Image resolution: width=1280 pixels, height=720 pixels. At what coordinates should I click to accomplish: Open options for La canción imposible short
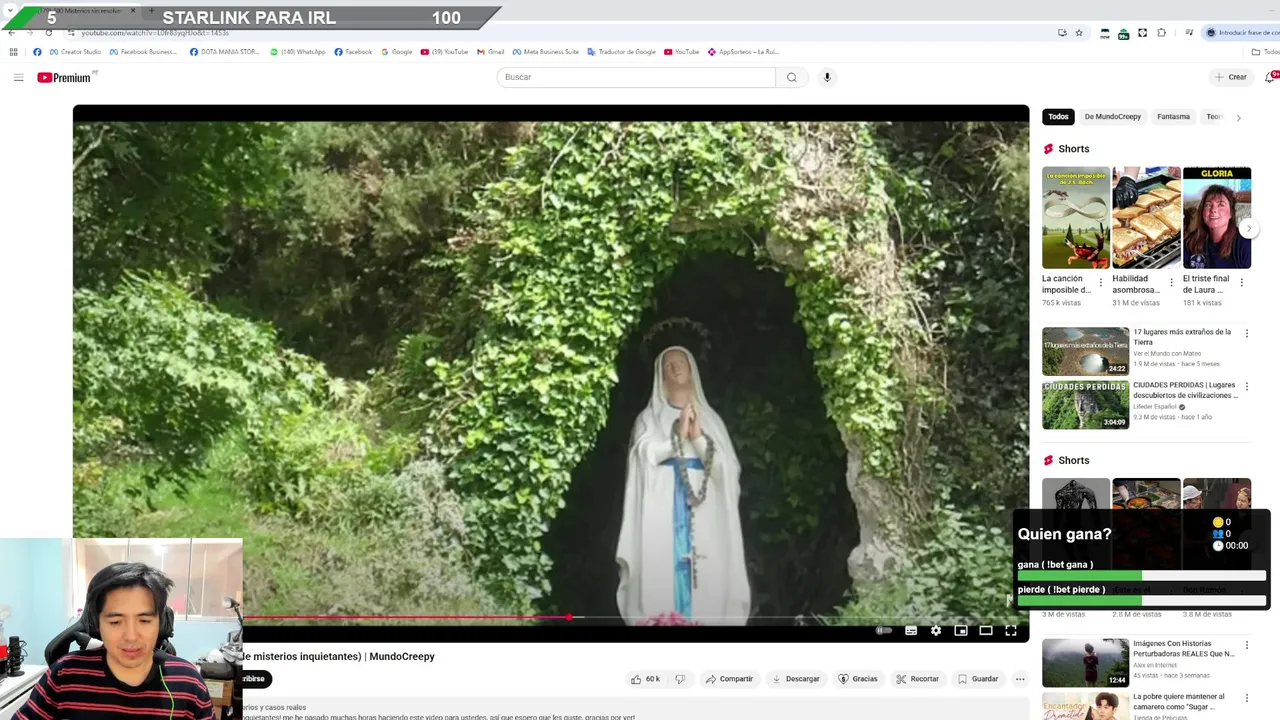click(x=1101, y=283)
